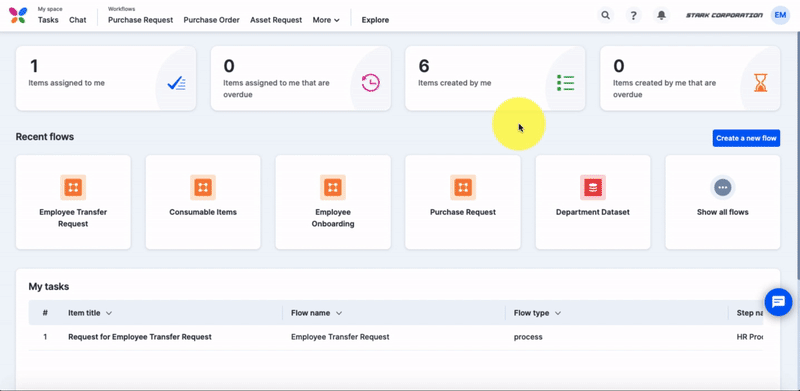Click the Purchase Request flow icon

point(463,187)
